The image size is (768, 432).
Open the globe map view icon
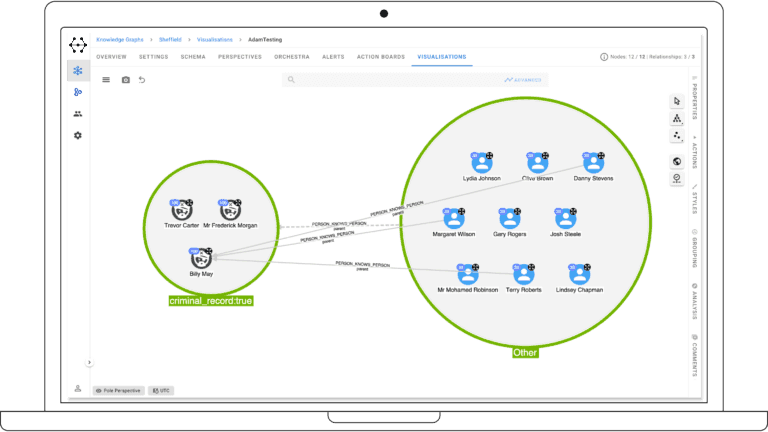pos(677,161)
